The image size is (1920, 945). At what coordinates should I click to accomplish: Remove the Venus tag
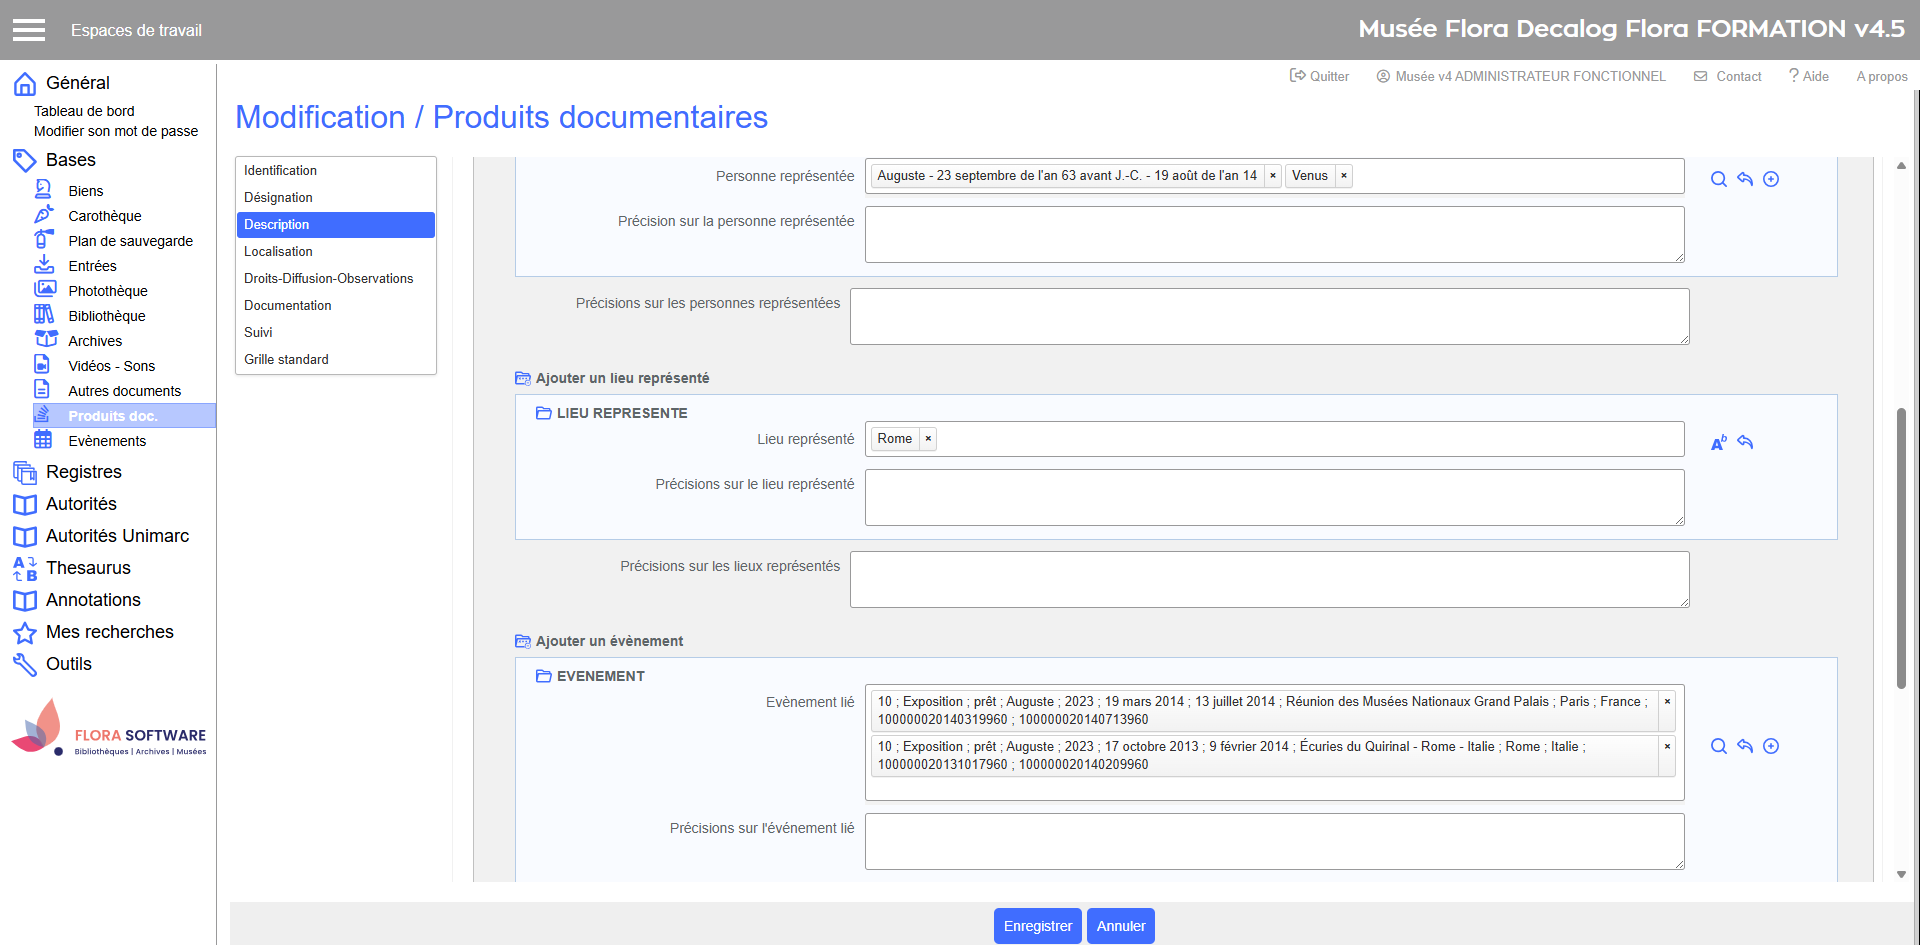(1344, 176)
